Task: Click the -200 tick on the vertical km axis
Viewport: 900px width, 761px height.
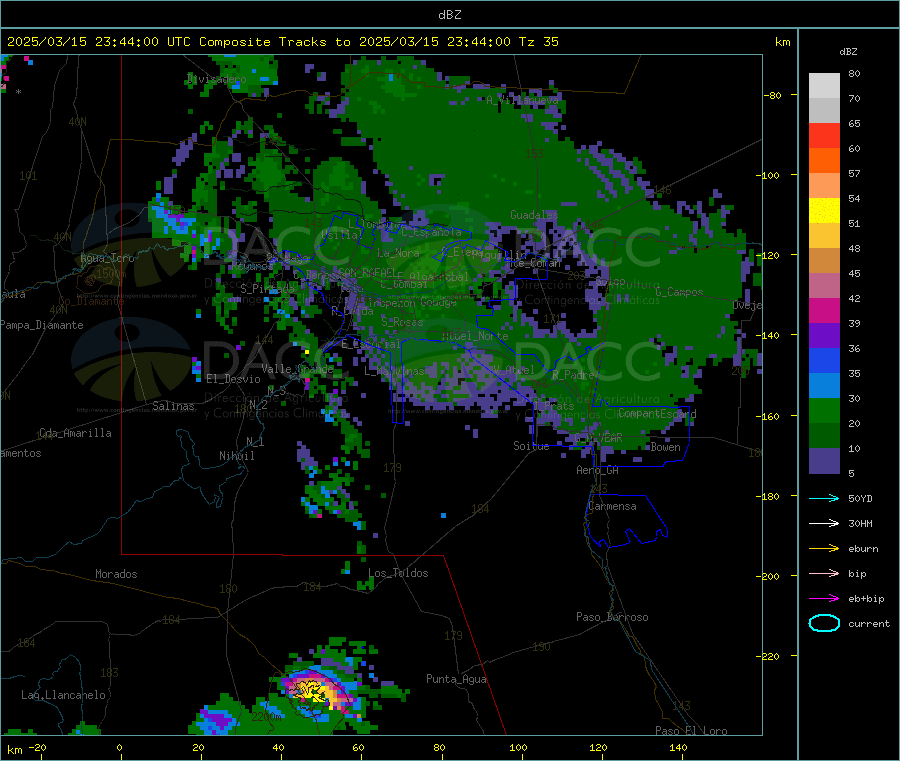Action: point(767,576)
